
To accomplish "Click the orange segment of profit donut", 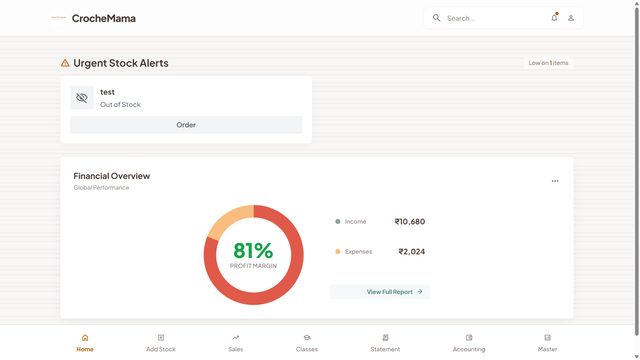I will click(x=229, y=219).
